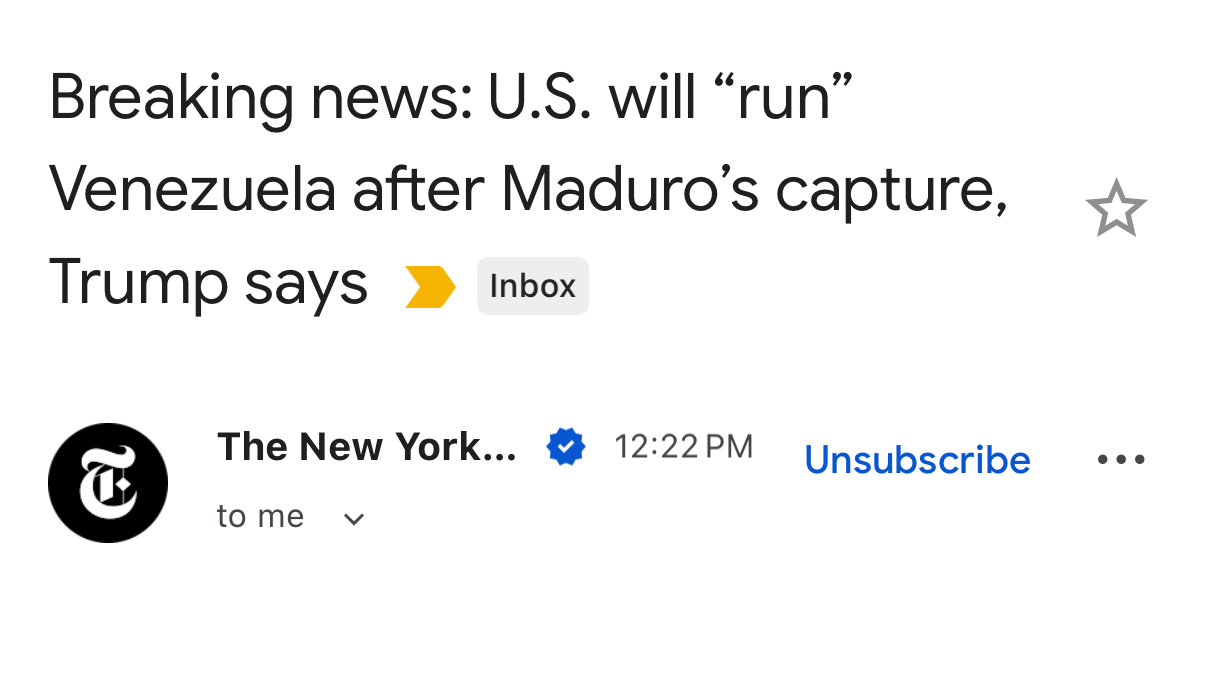Click "Trump says" in the subject line
Viewport: 1206px width, 692px height.
pos(208,283)
